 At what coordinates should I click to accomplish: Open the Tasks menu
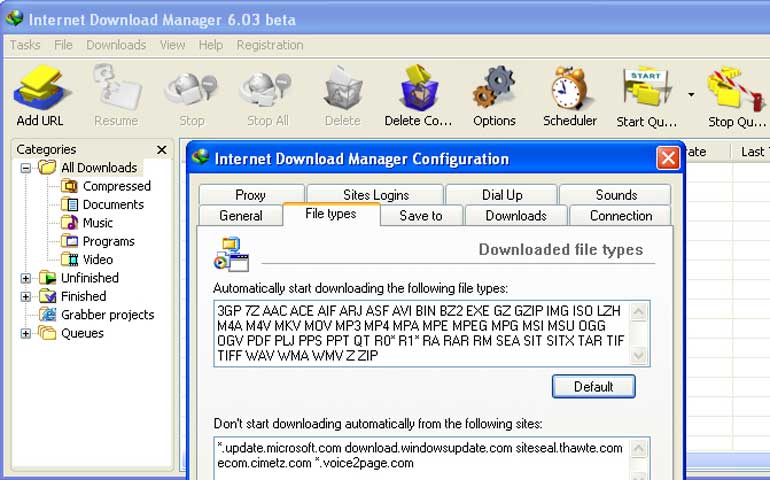[x=25, y=45]
